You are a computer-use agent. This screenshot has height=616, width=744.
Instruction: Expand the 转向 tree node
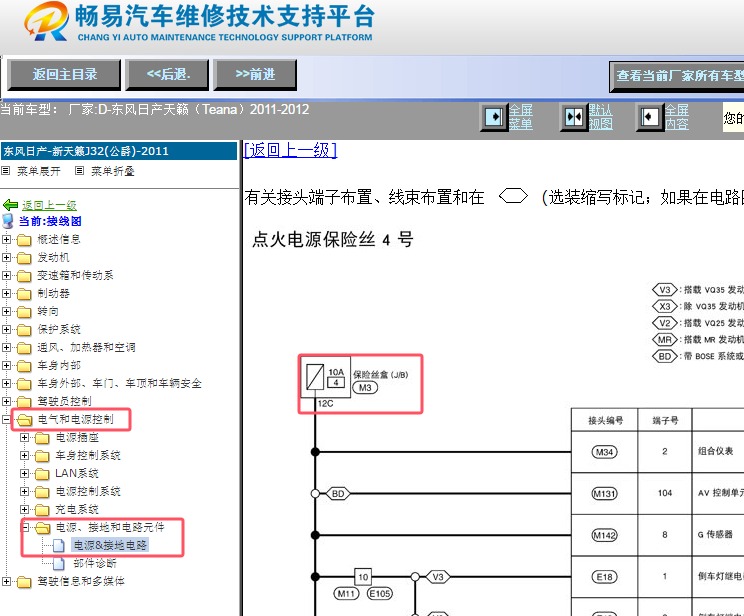click(6, 311)
